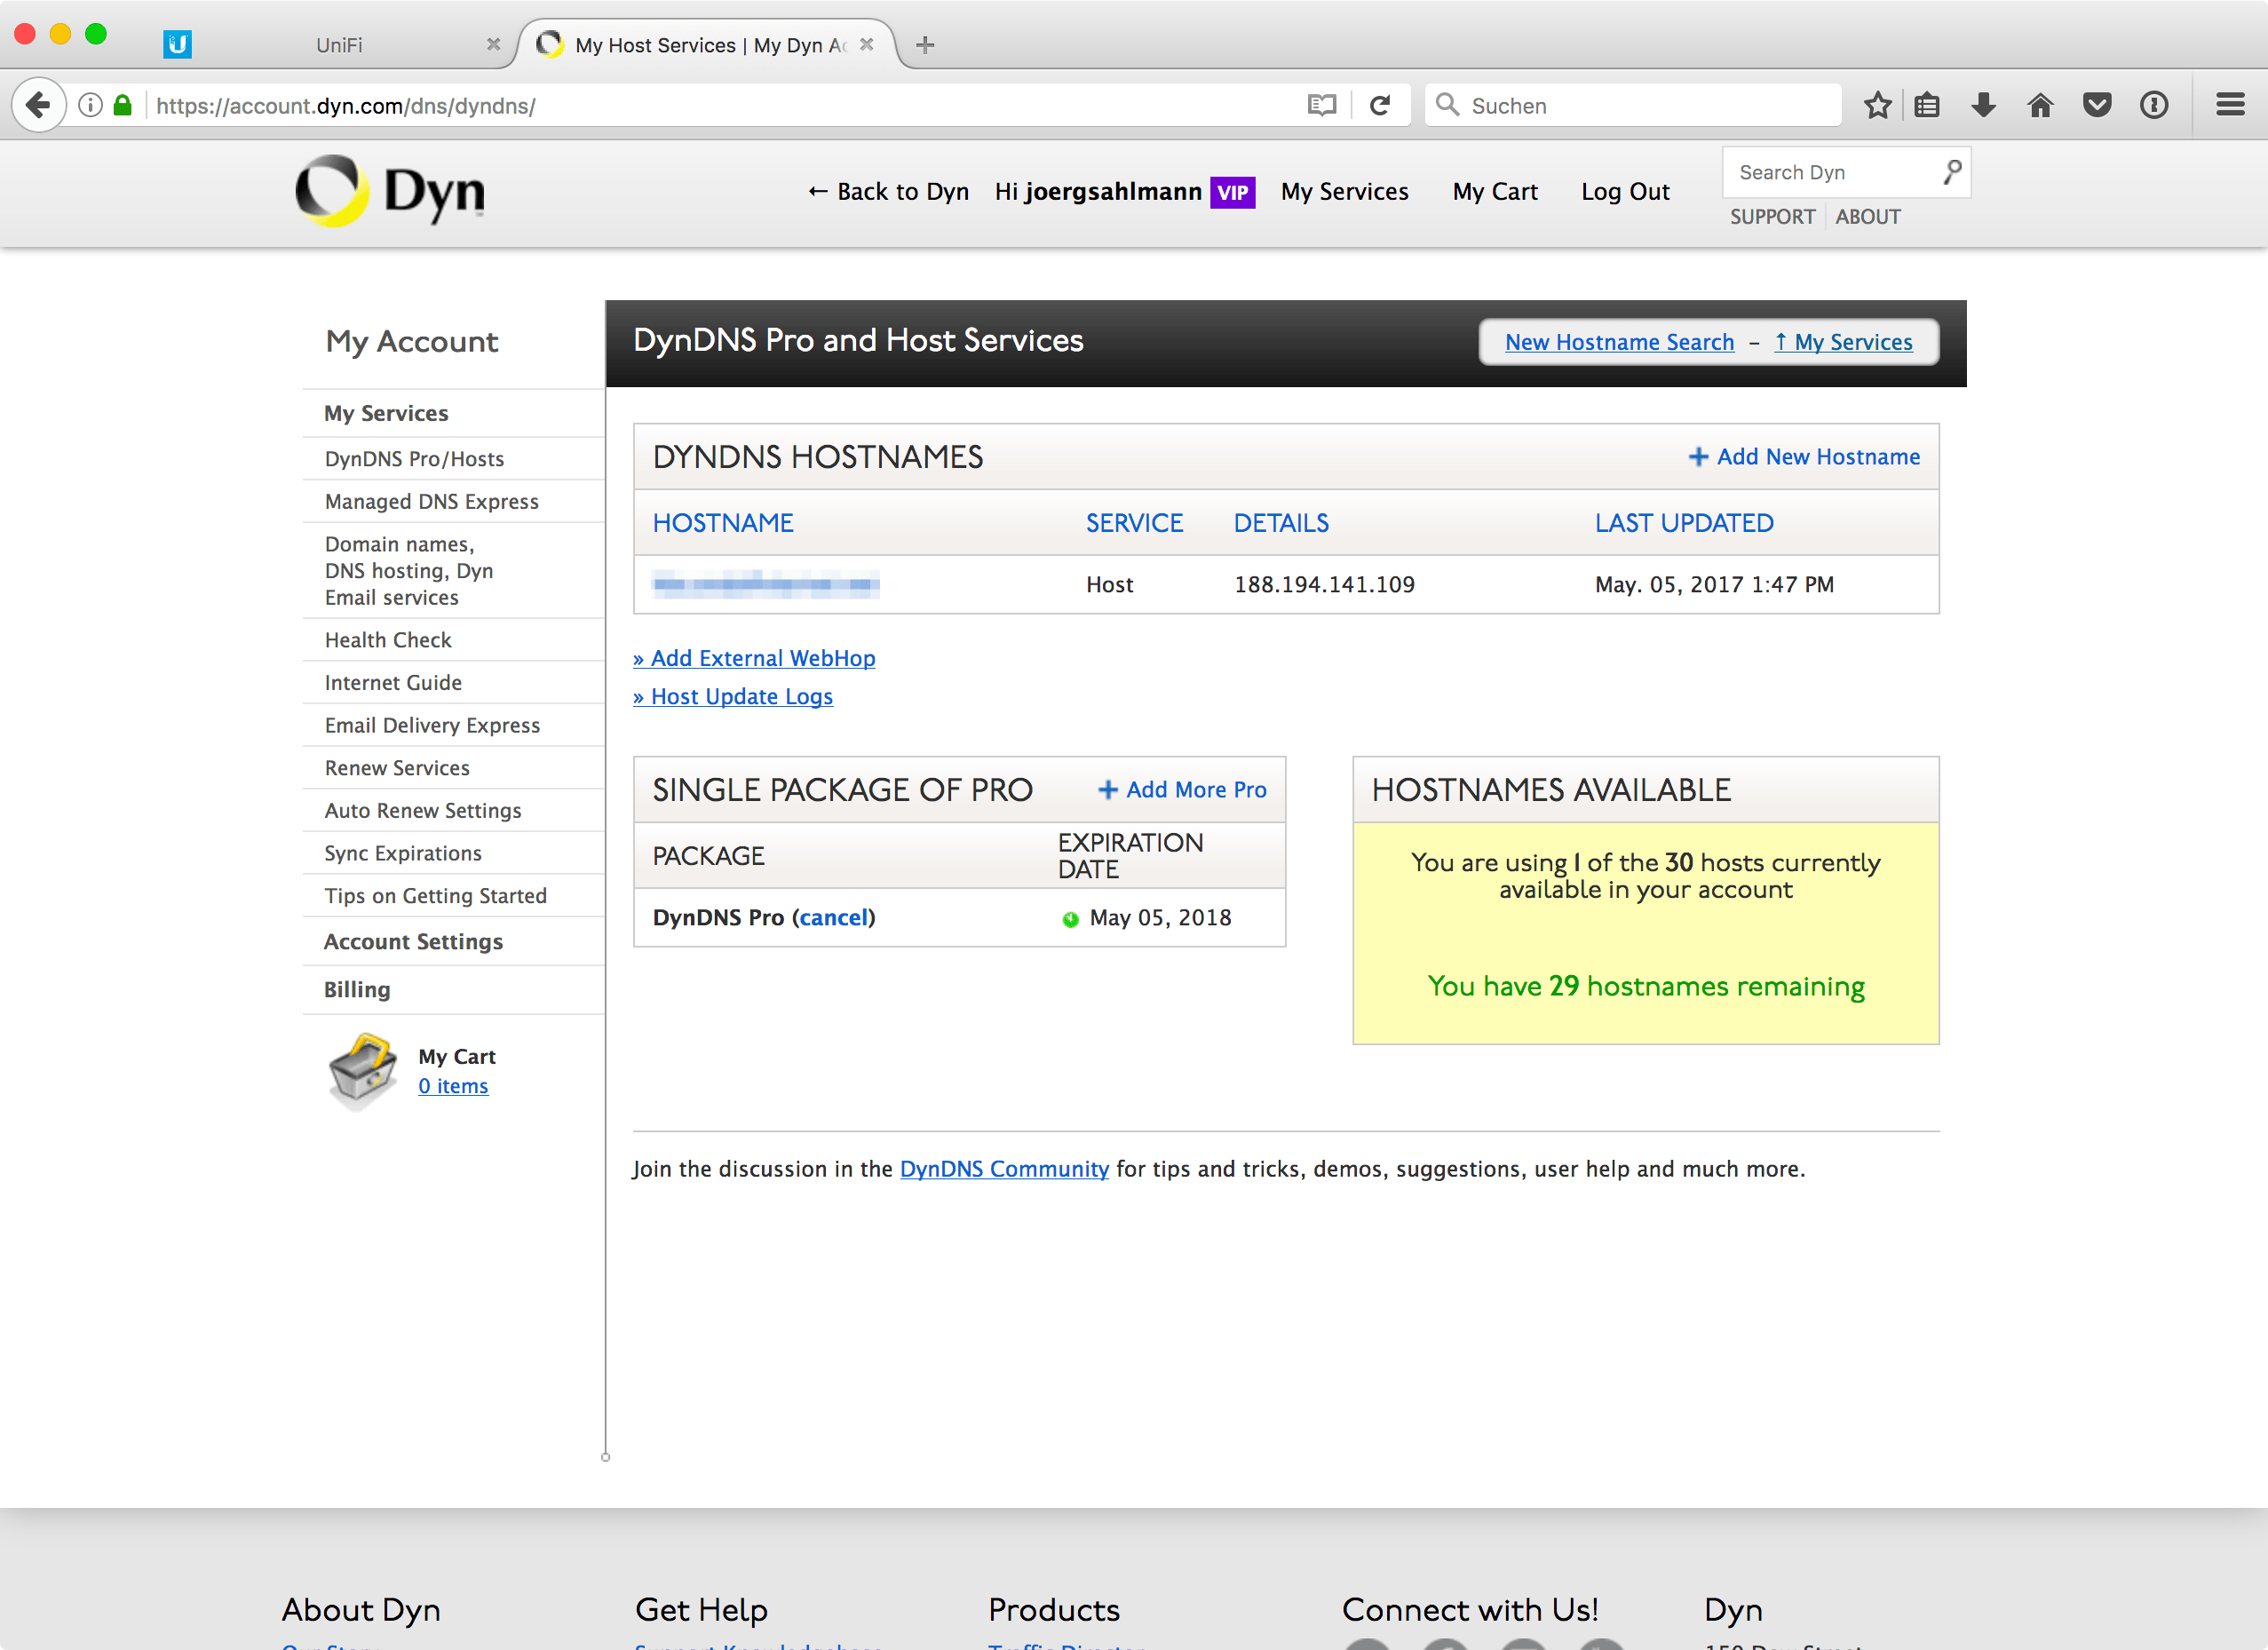
Task: Toggle reader view icon in address bar
Action: [1322, 105]
